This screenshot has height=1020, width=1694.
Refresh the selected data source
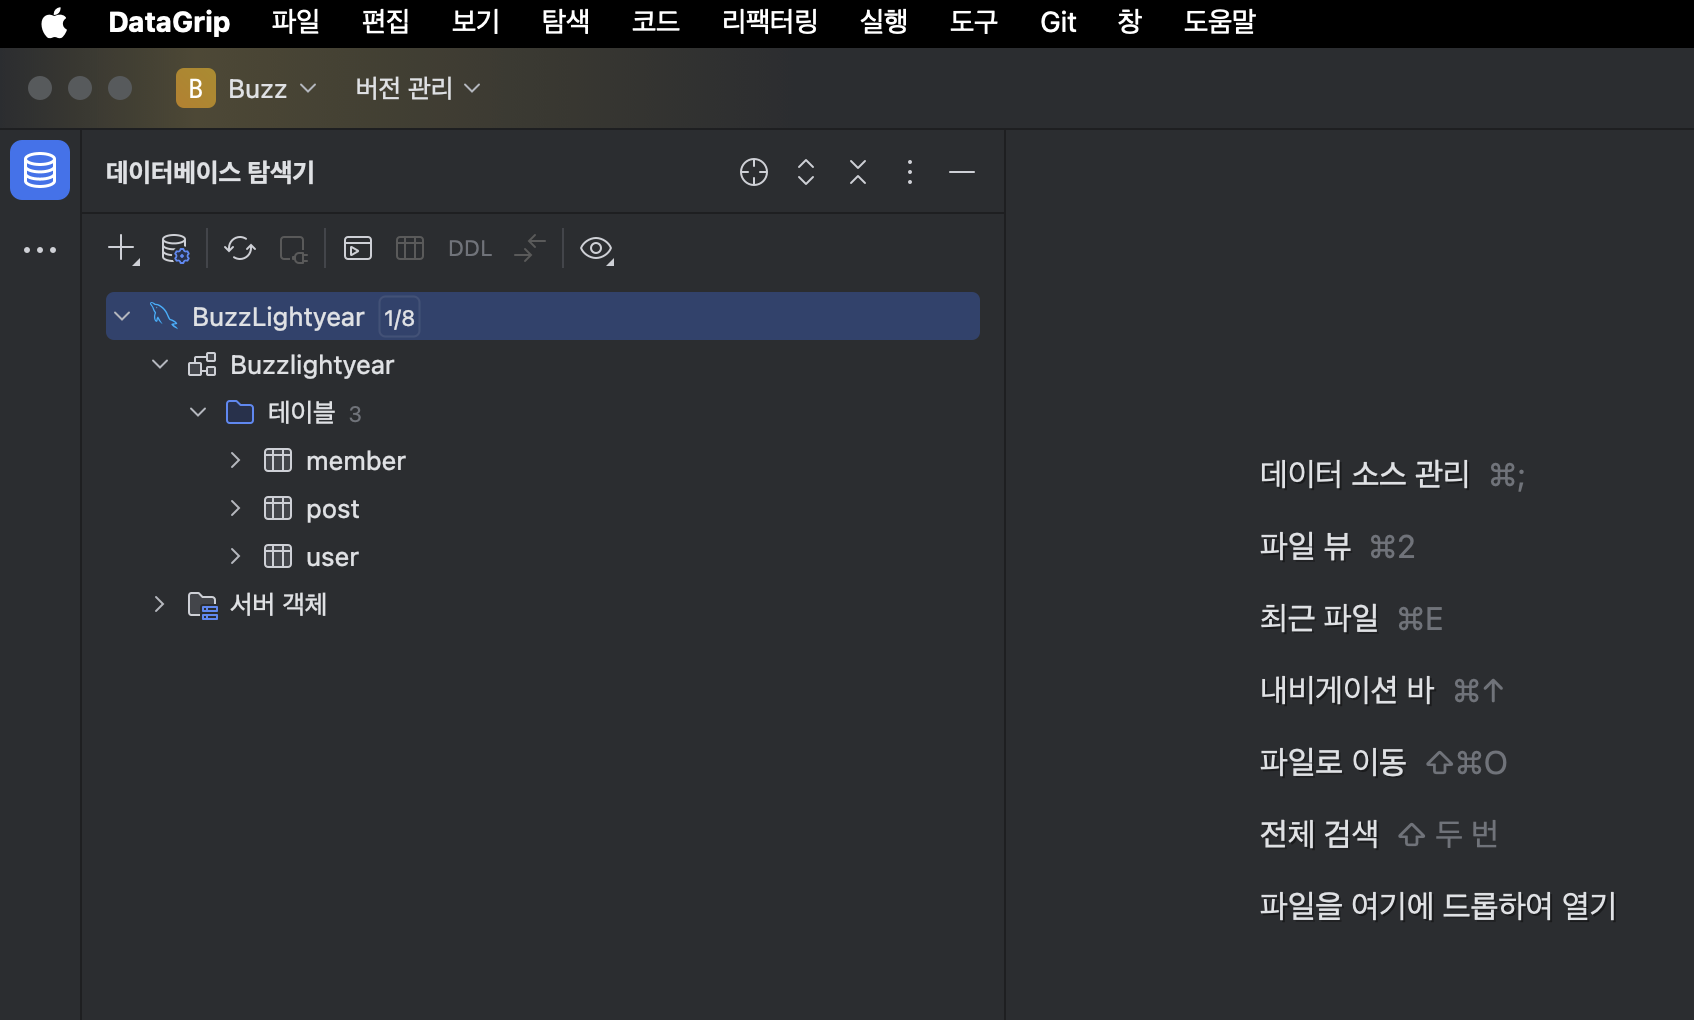(240, 248)
